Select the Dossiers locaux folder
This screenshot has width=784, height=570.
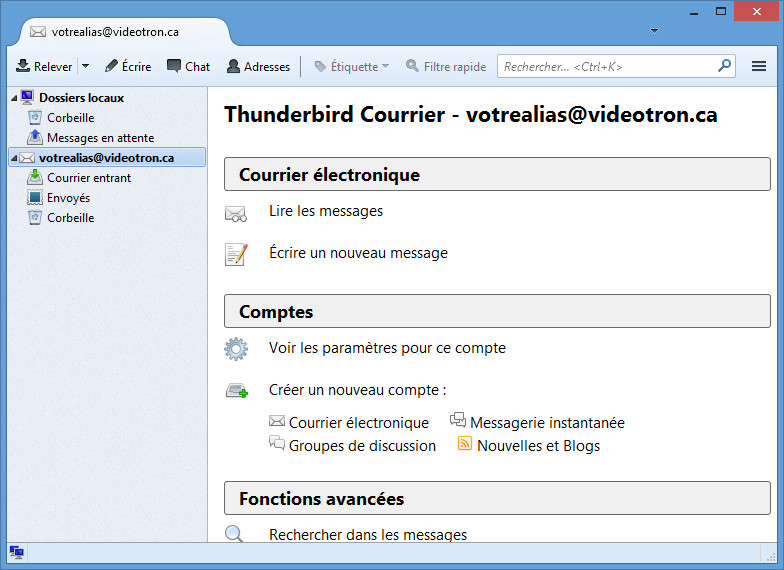tap(82, 98)
